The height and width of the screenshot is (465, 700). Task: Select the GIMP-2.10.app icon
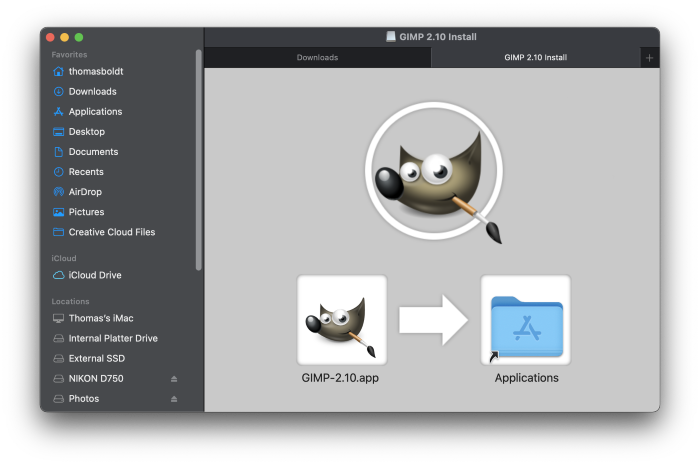(x=342, y=320)
